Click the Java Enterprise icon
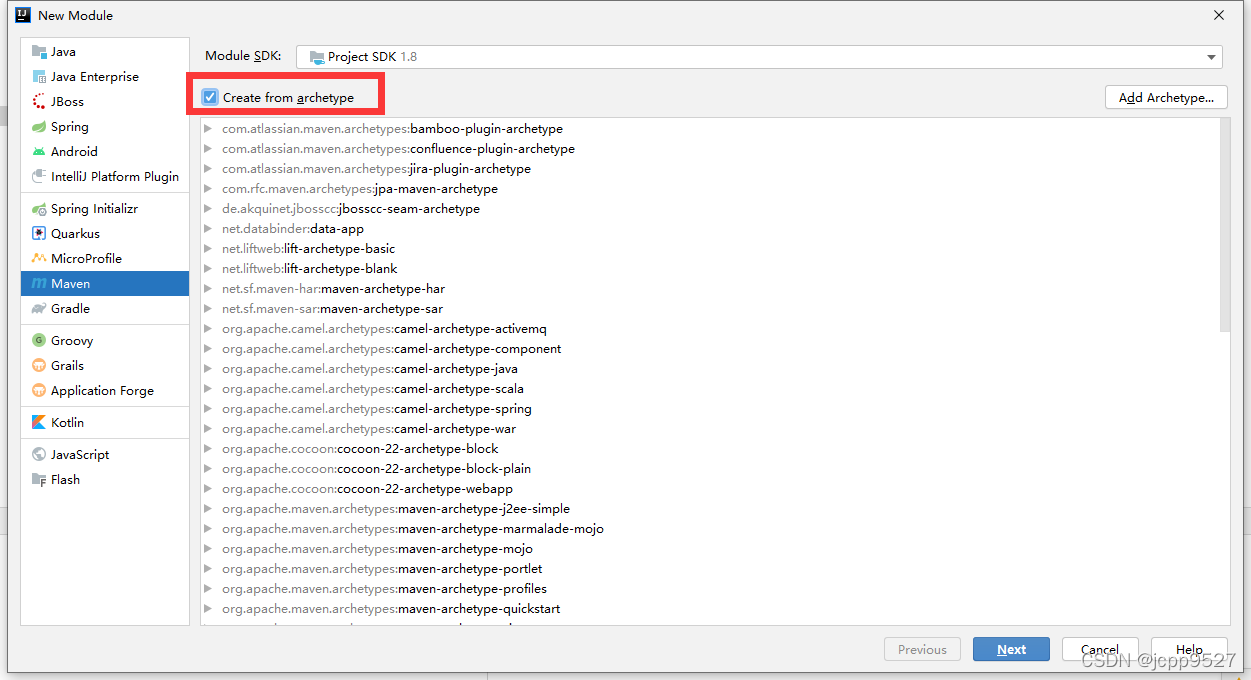1251x680 pixels. [39, 77]
